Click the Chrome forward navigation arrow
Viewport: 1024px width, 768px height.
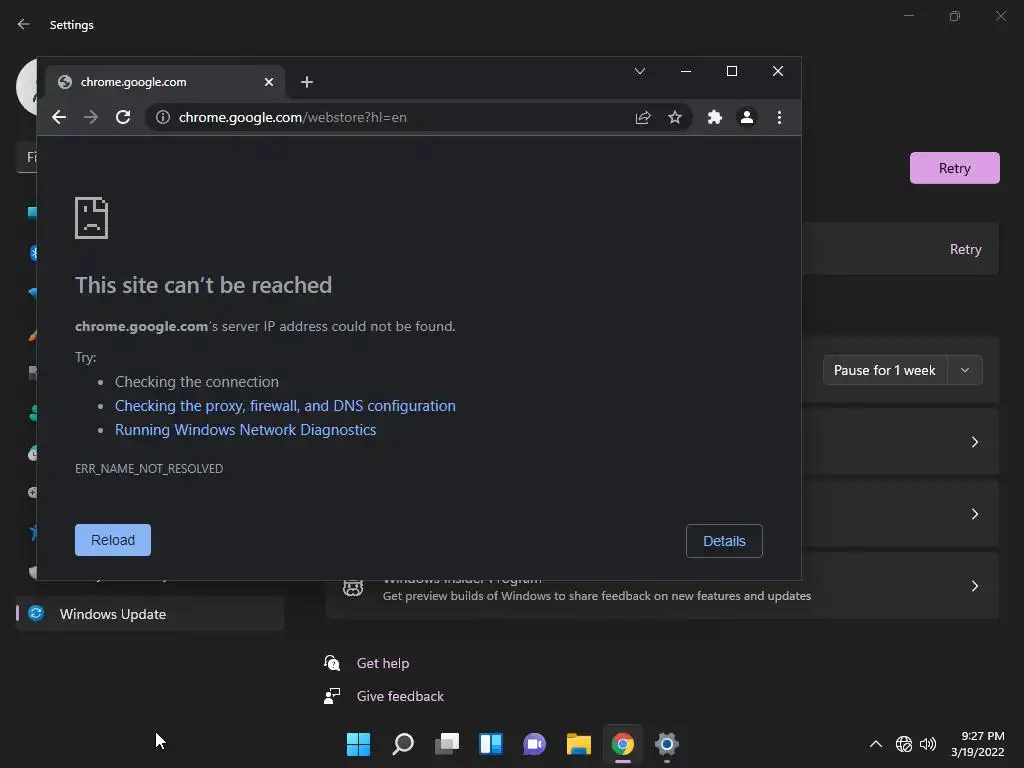[91, 117]
